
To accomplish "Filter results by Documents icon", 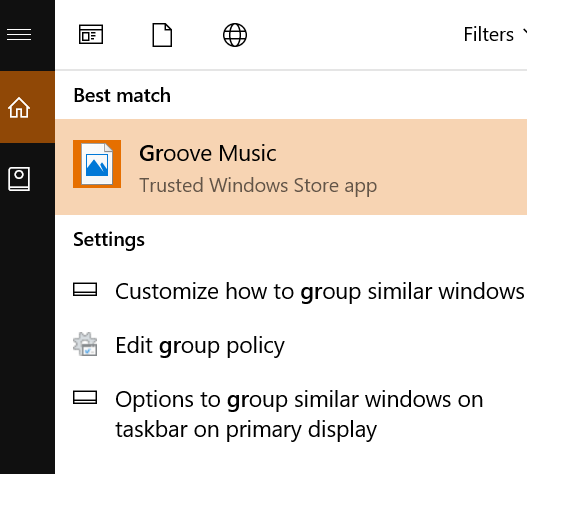I will pos(162,35).
